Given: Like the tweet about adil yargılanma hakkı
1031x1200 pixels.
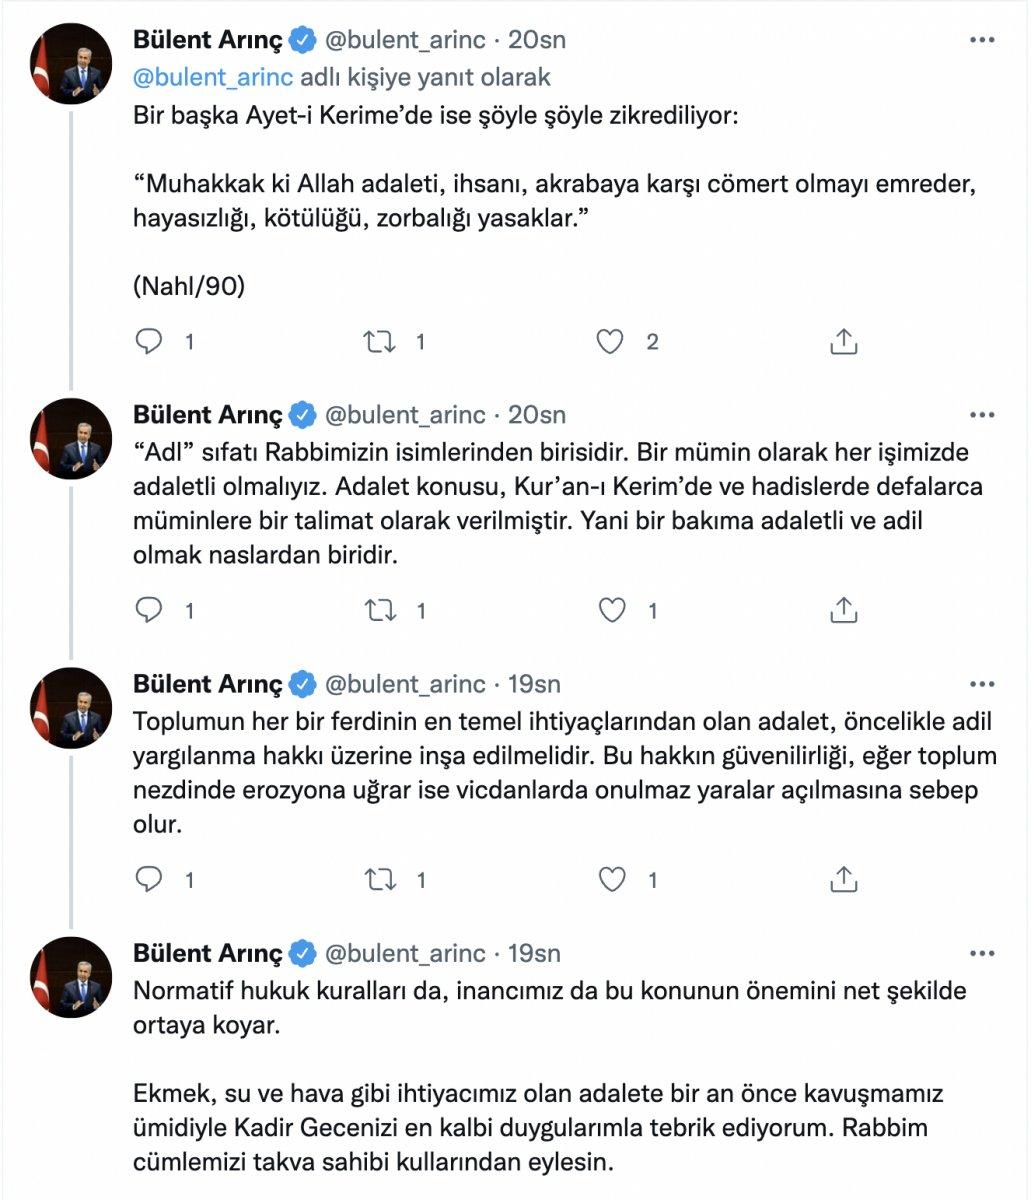Looking at the screenshot, I should coord(612,878).
